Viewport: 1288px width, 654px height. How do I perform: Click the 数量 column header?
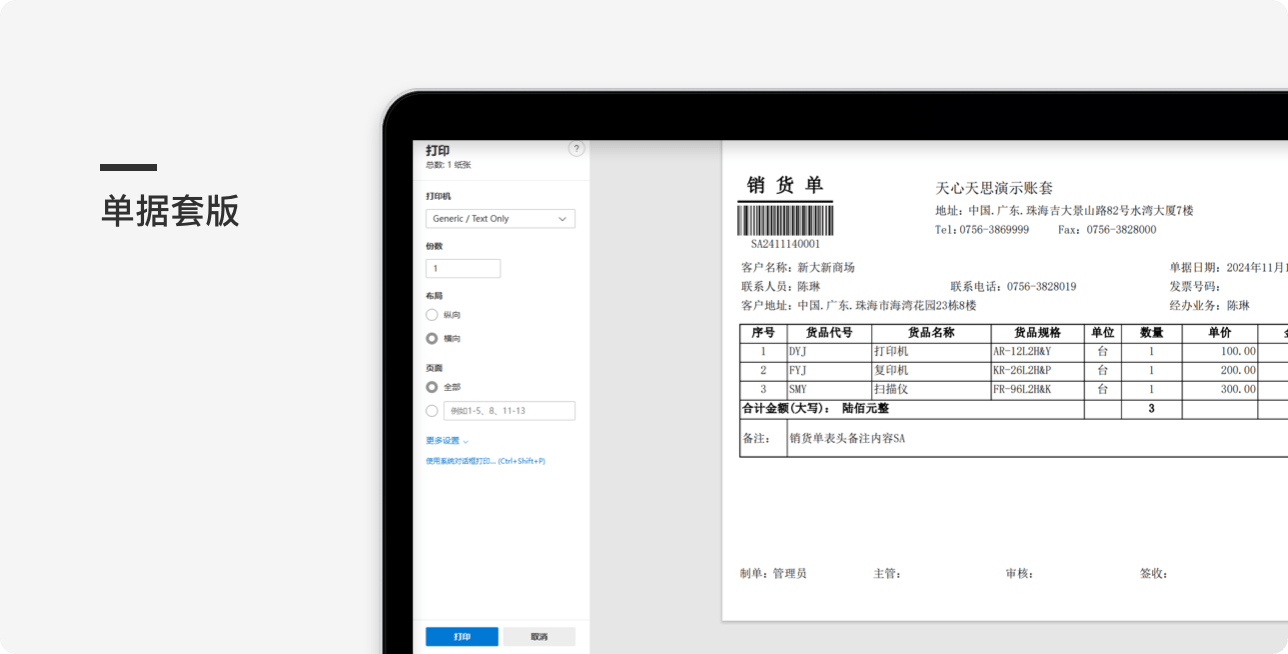coord(1151,333)
